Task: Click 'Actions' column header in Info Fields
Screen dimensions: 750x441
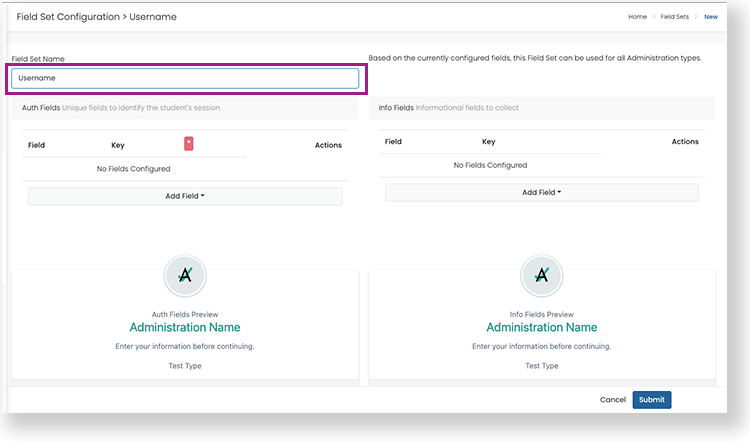Action: 685,142
